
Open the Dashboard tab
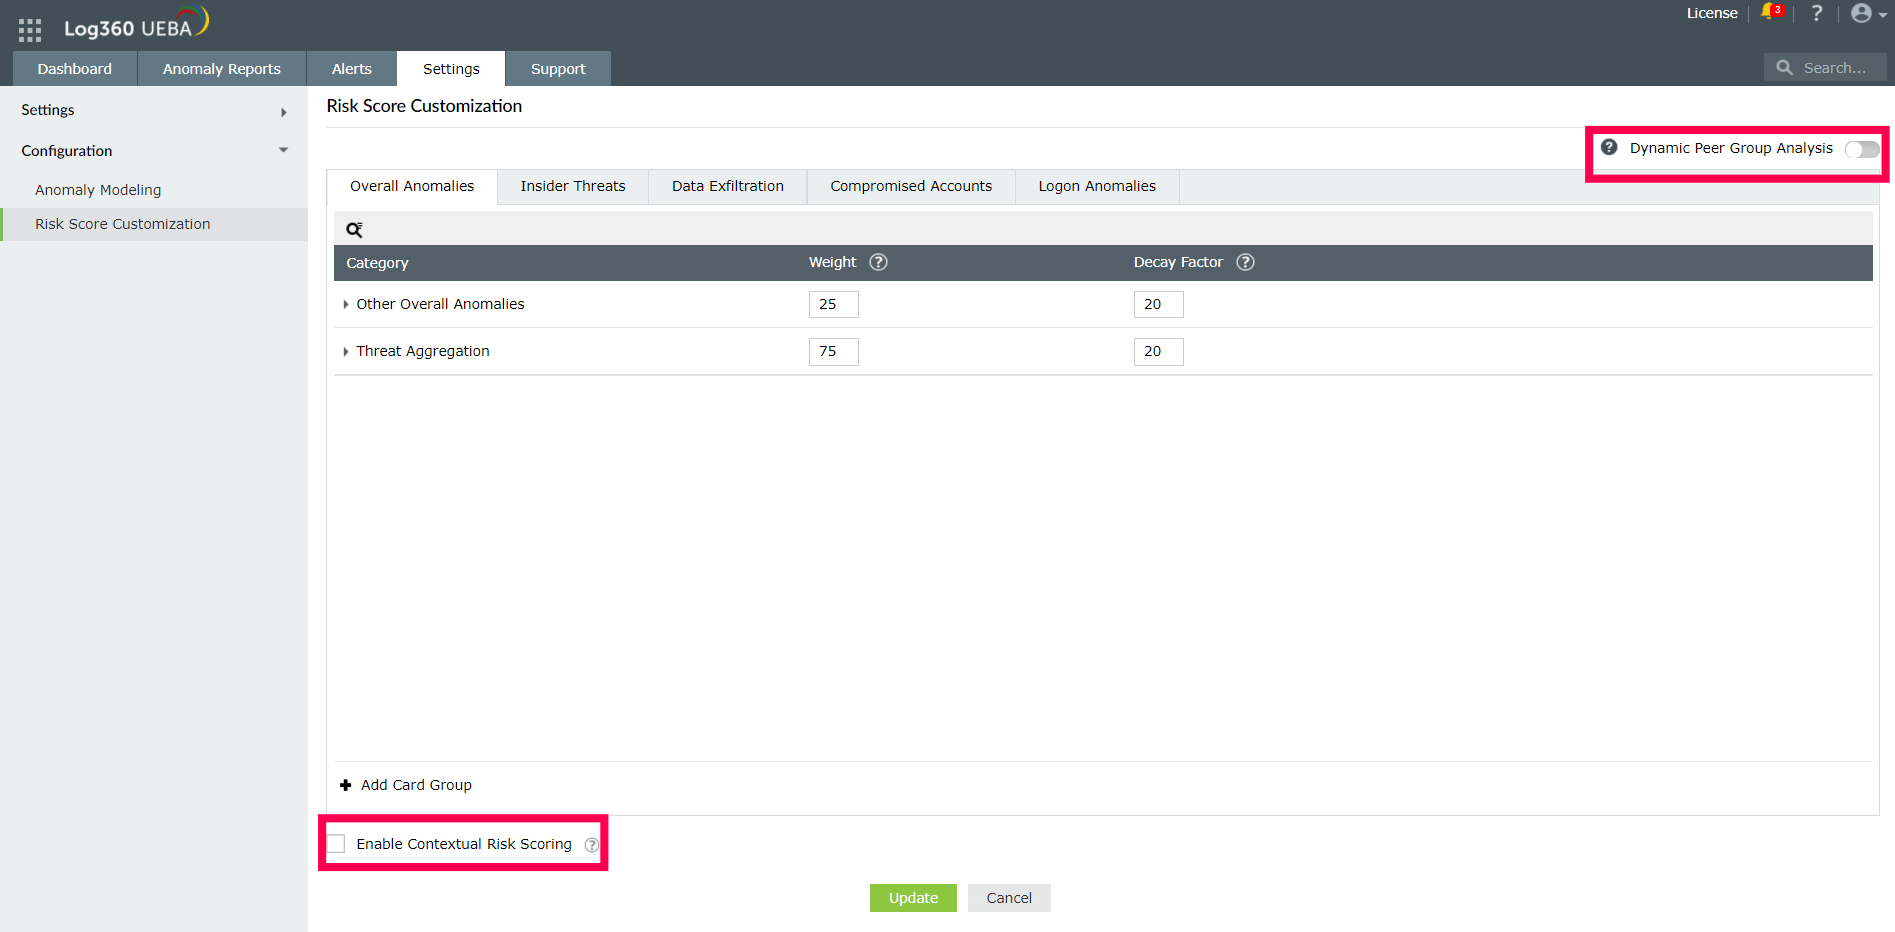[x=75, y=69]
